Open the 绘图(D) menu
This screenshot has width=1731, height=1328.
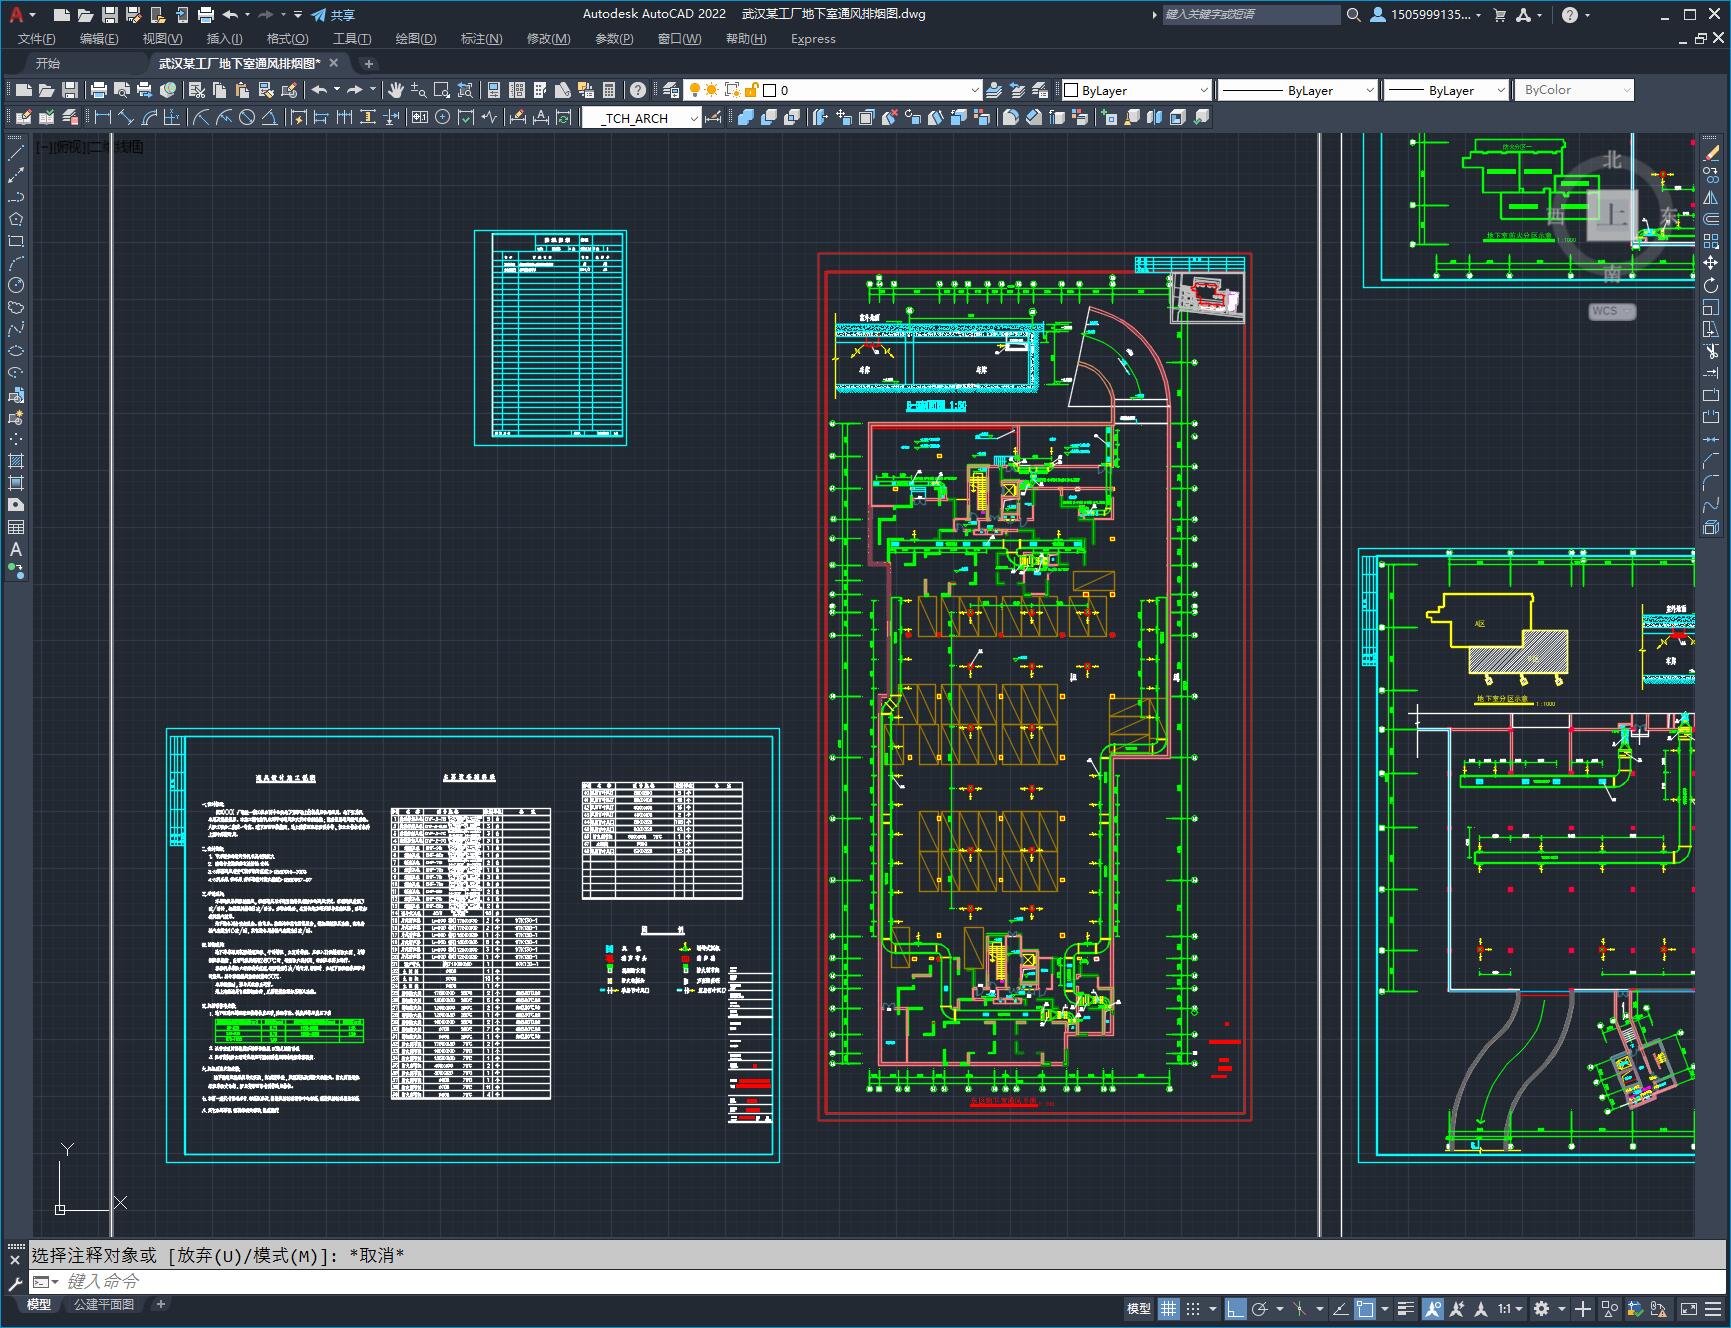415,38
